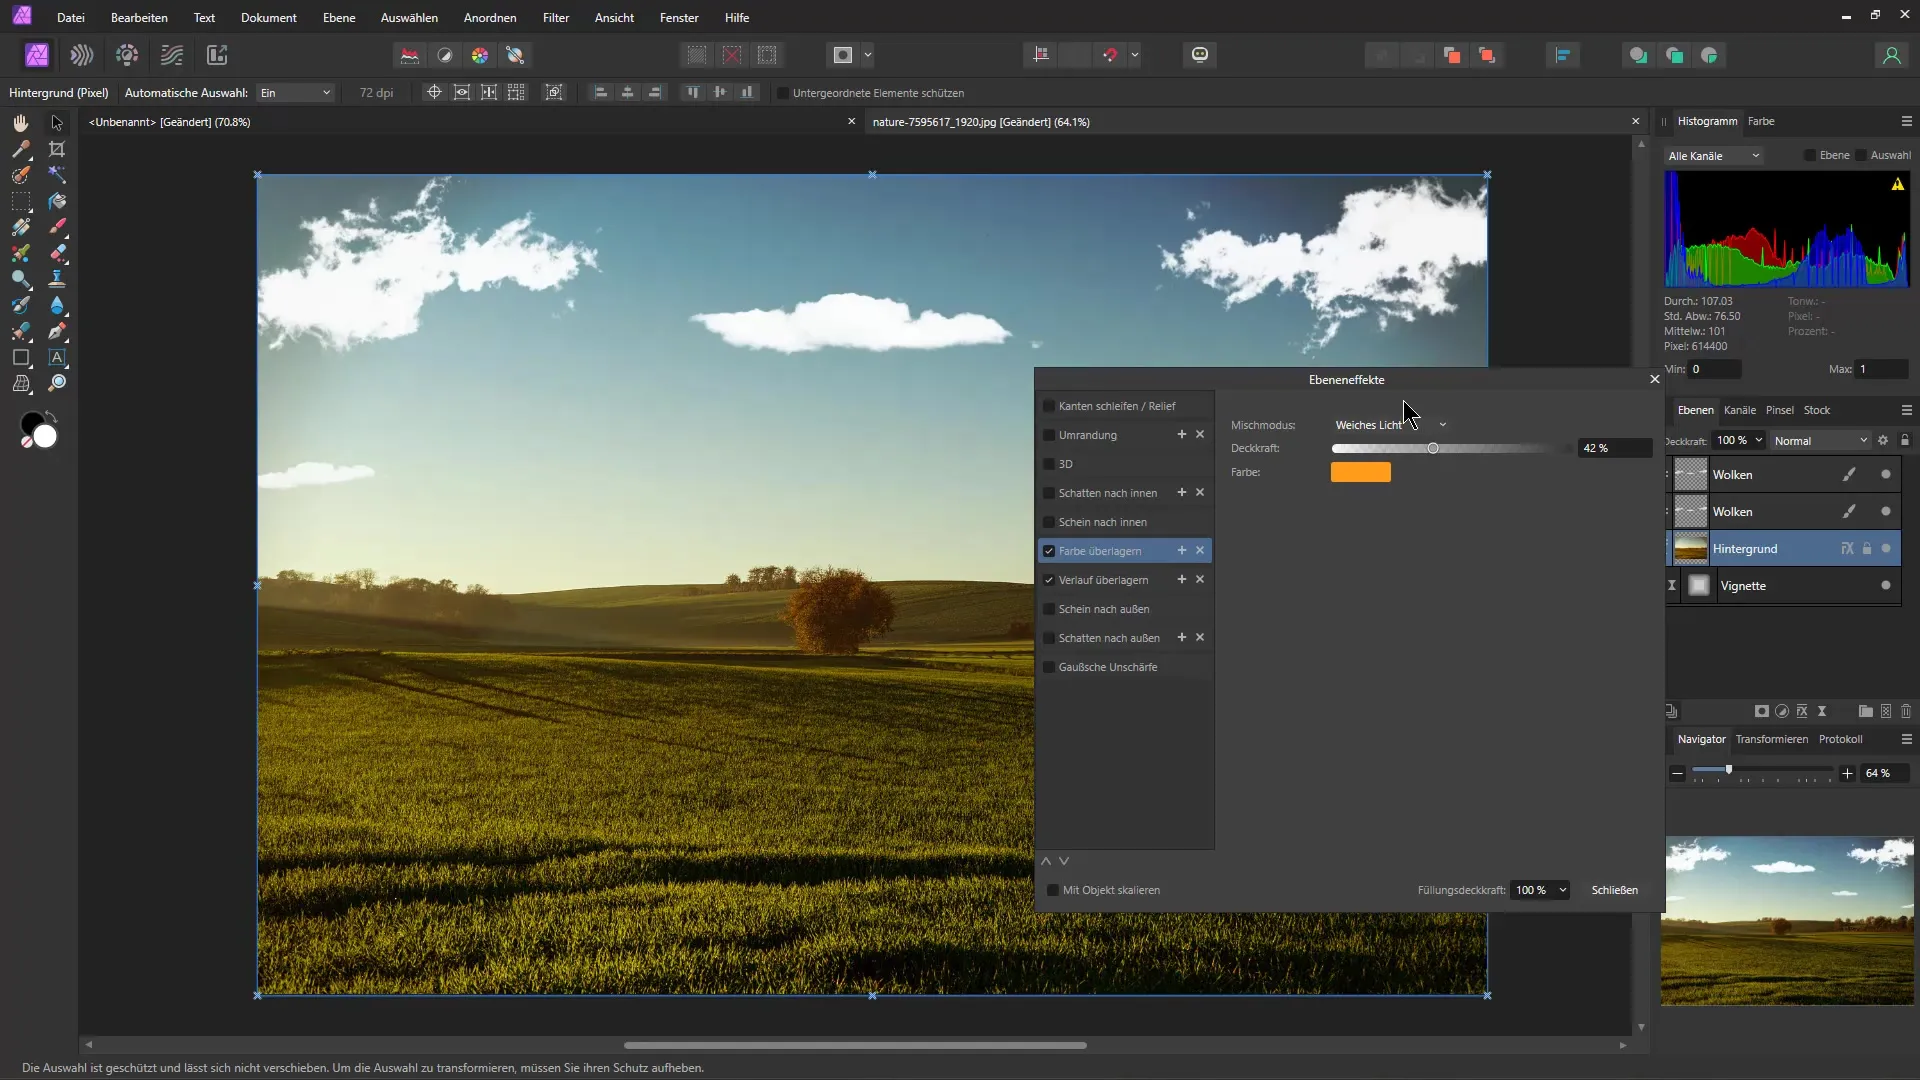The height and width of the screenshot is (1080, 1920).
Task: Open the Ebene menu
Action: coord(339,17)
